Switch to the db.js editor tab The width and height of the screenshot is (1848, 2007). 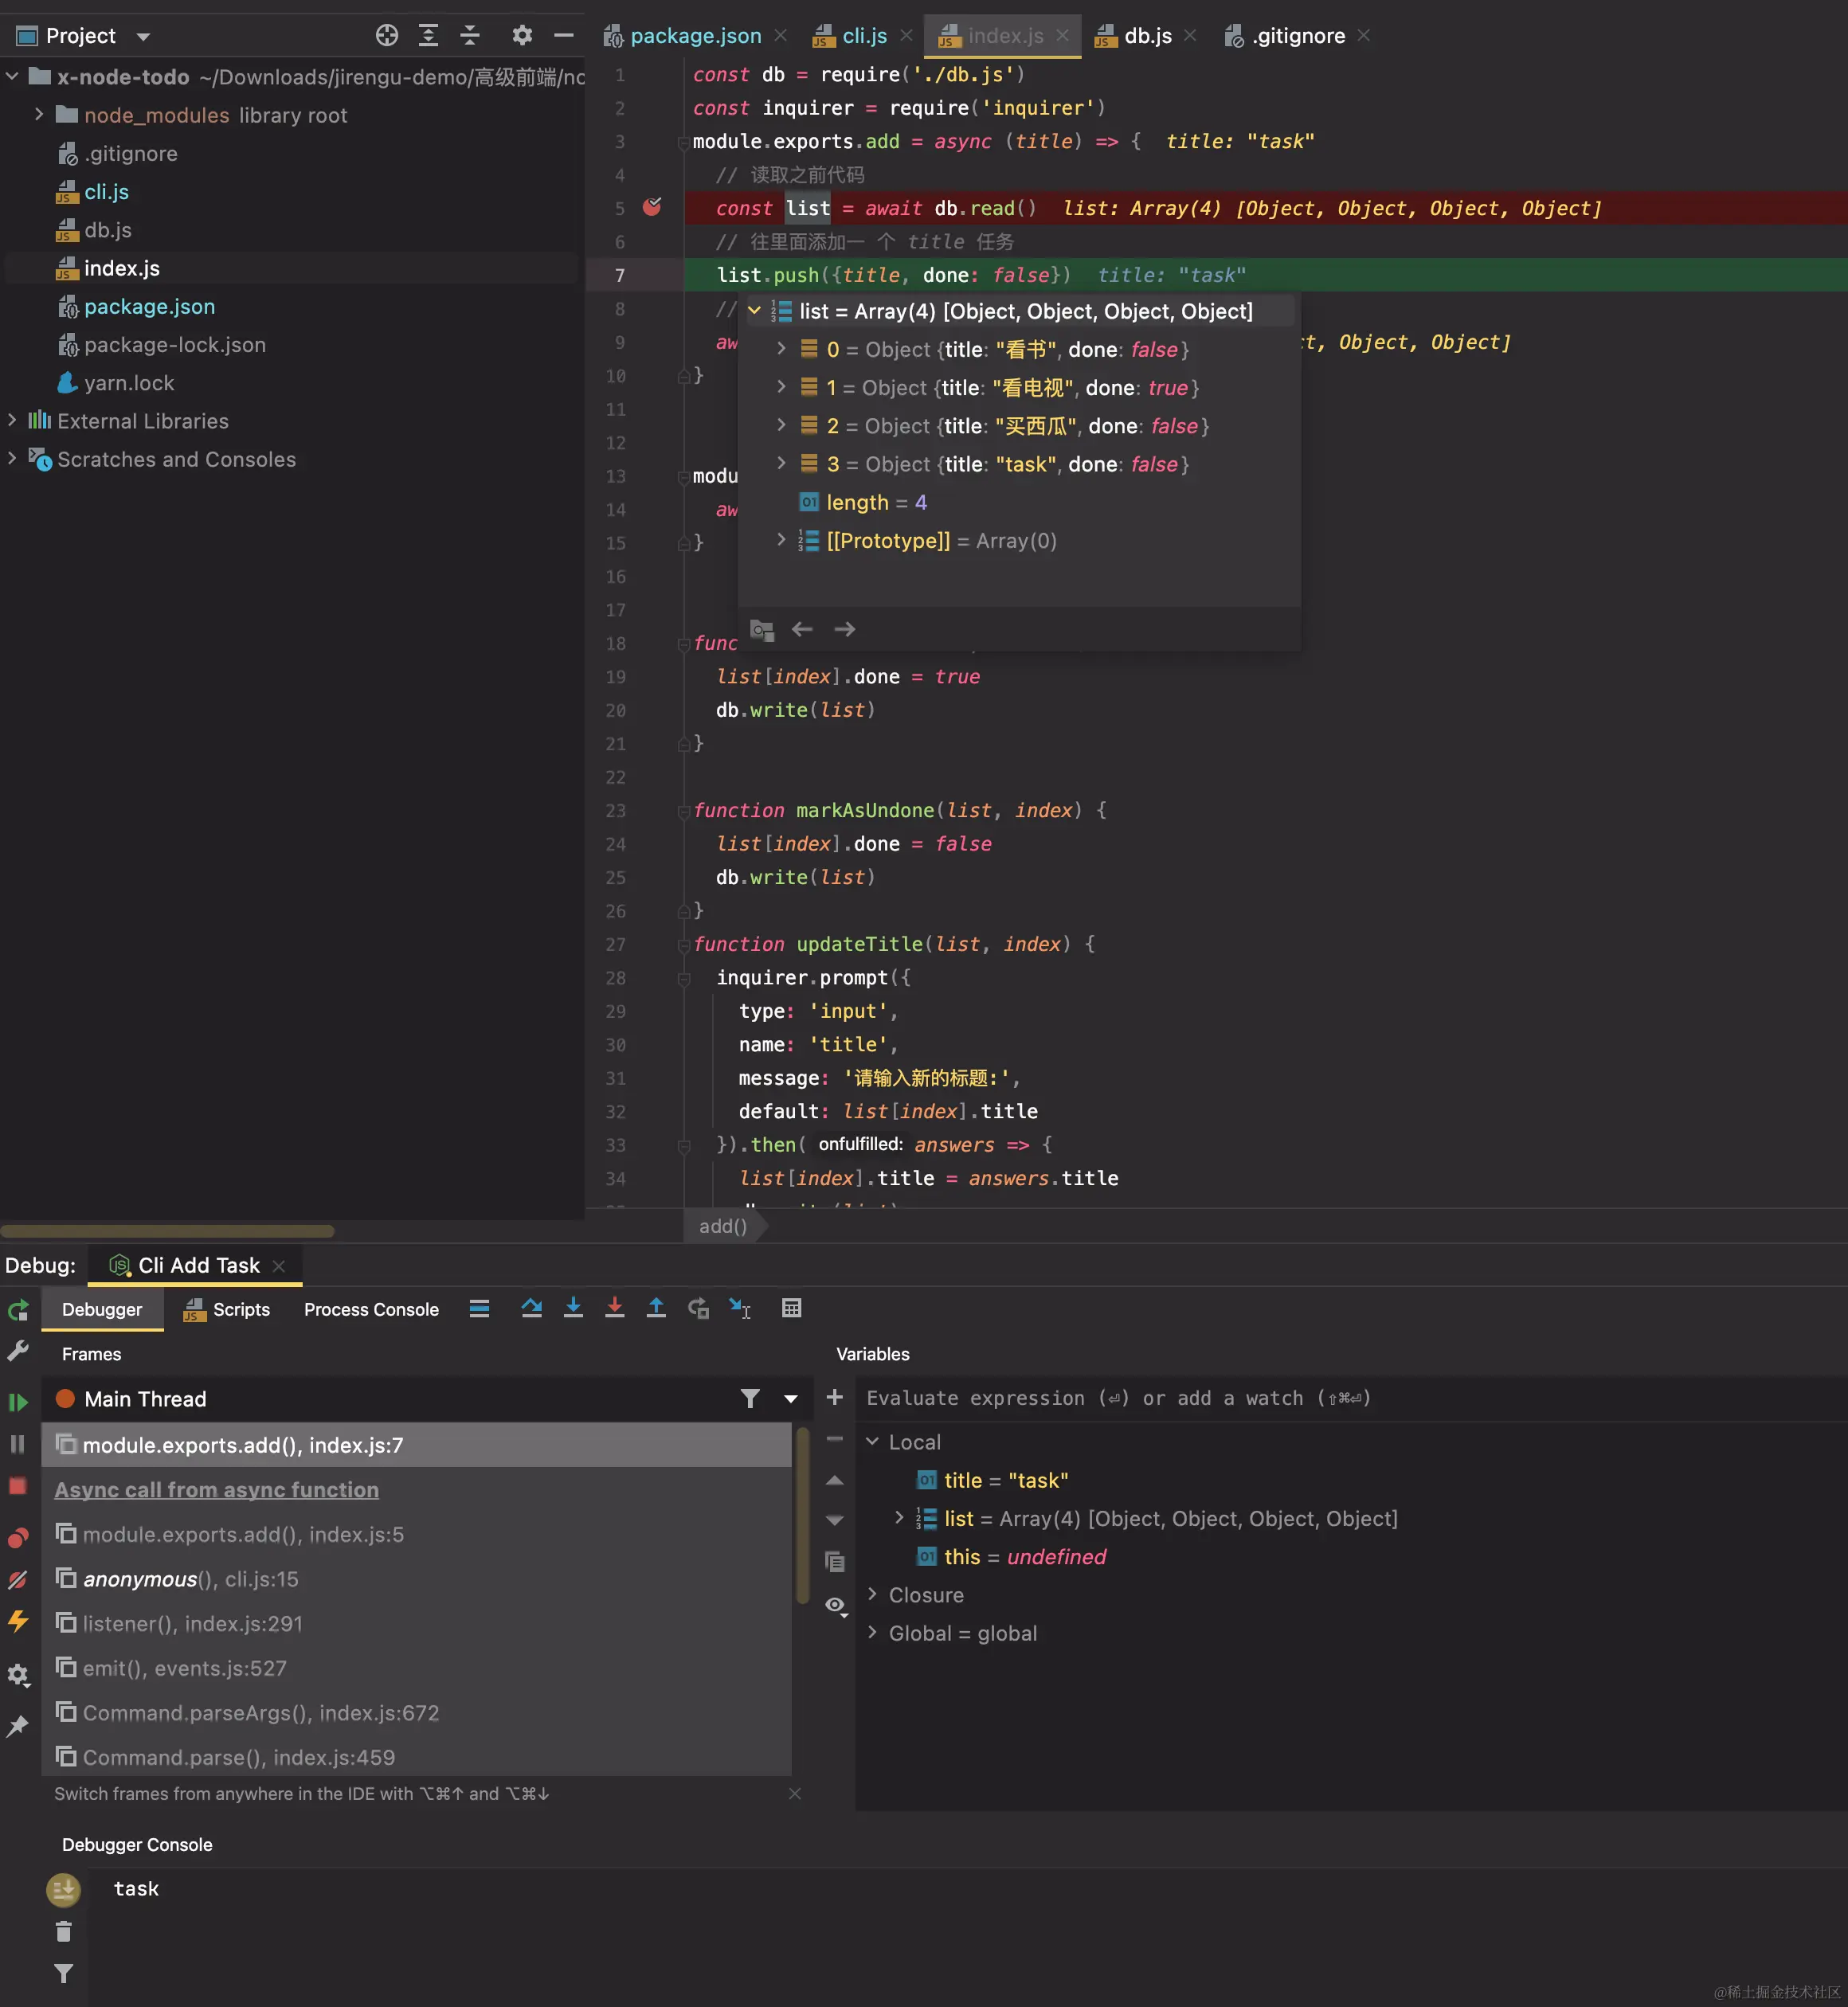1146,36
